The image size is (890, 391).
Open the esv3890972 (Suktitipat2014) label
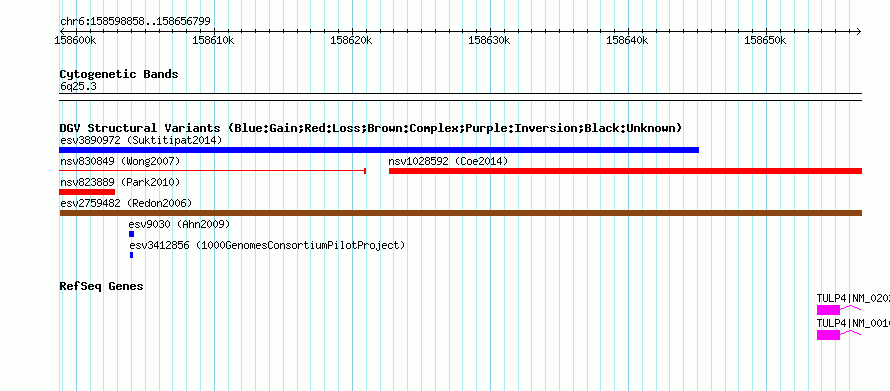pyautogui.click(x=141, y=140)
